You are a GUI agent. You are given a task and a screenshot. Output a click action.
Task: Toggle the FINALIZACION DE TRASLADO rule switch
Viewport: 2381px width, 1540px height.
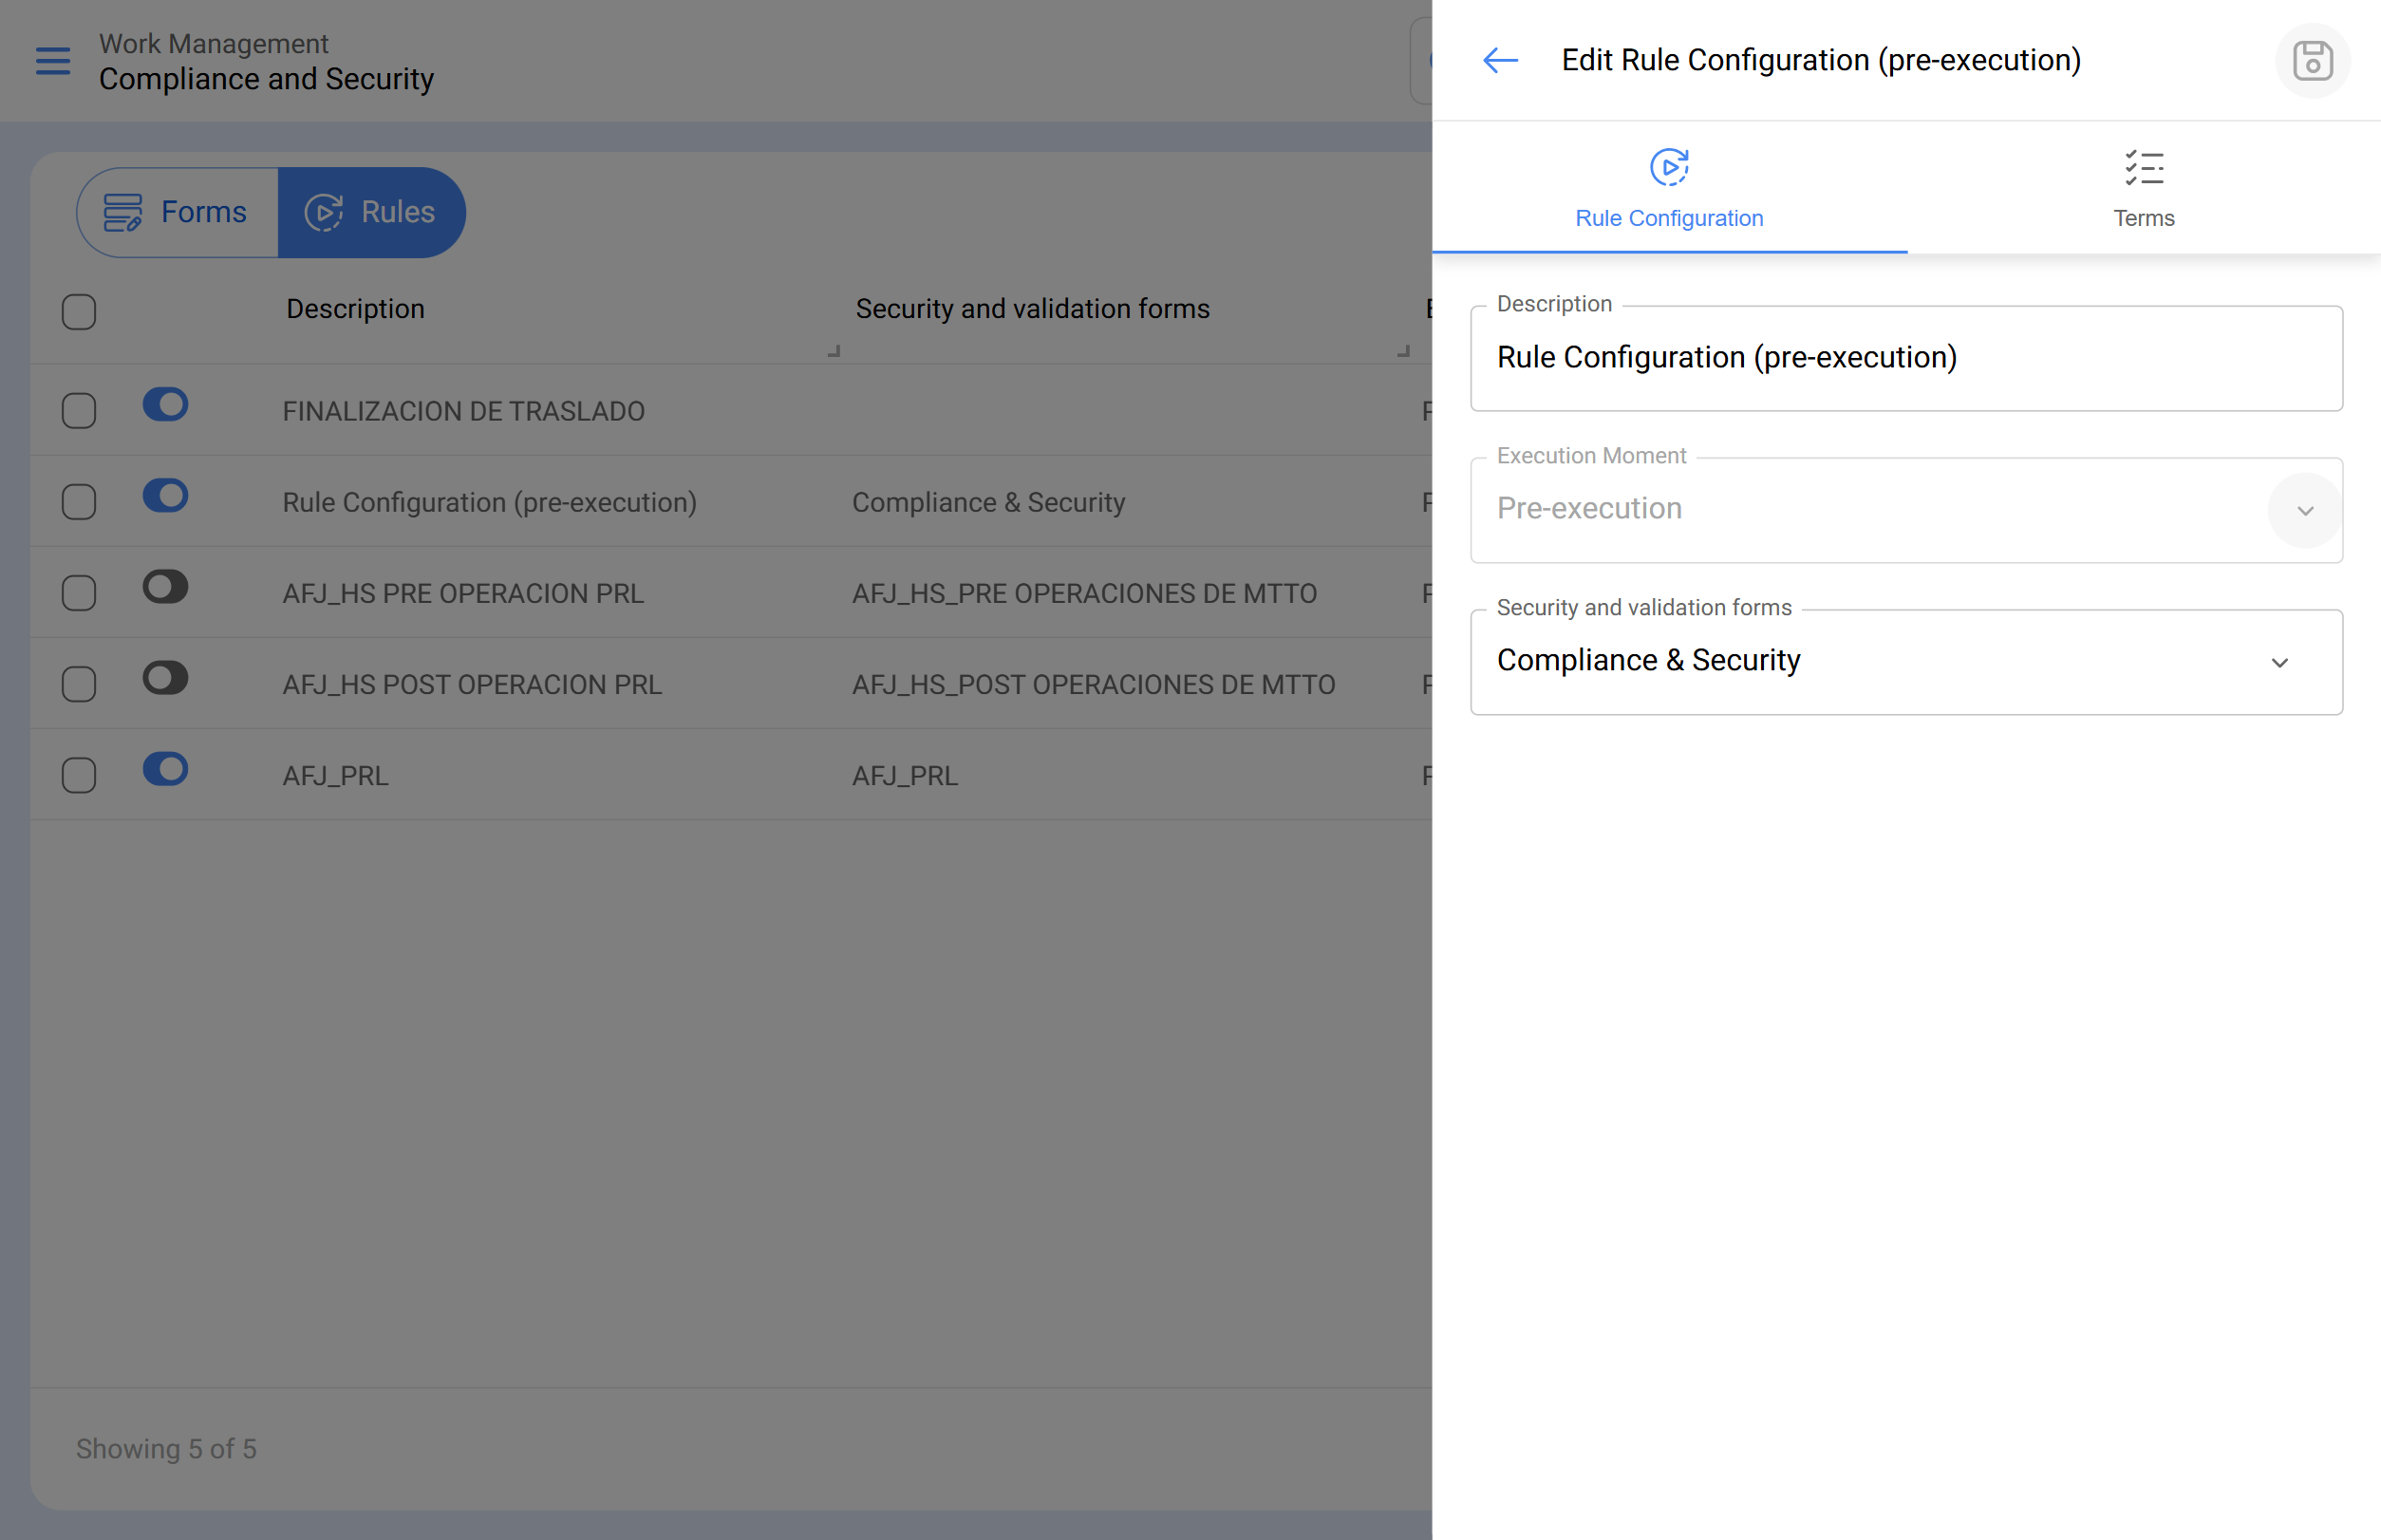165,405
